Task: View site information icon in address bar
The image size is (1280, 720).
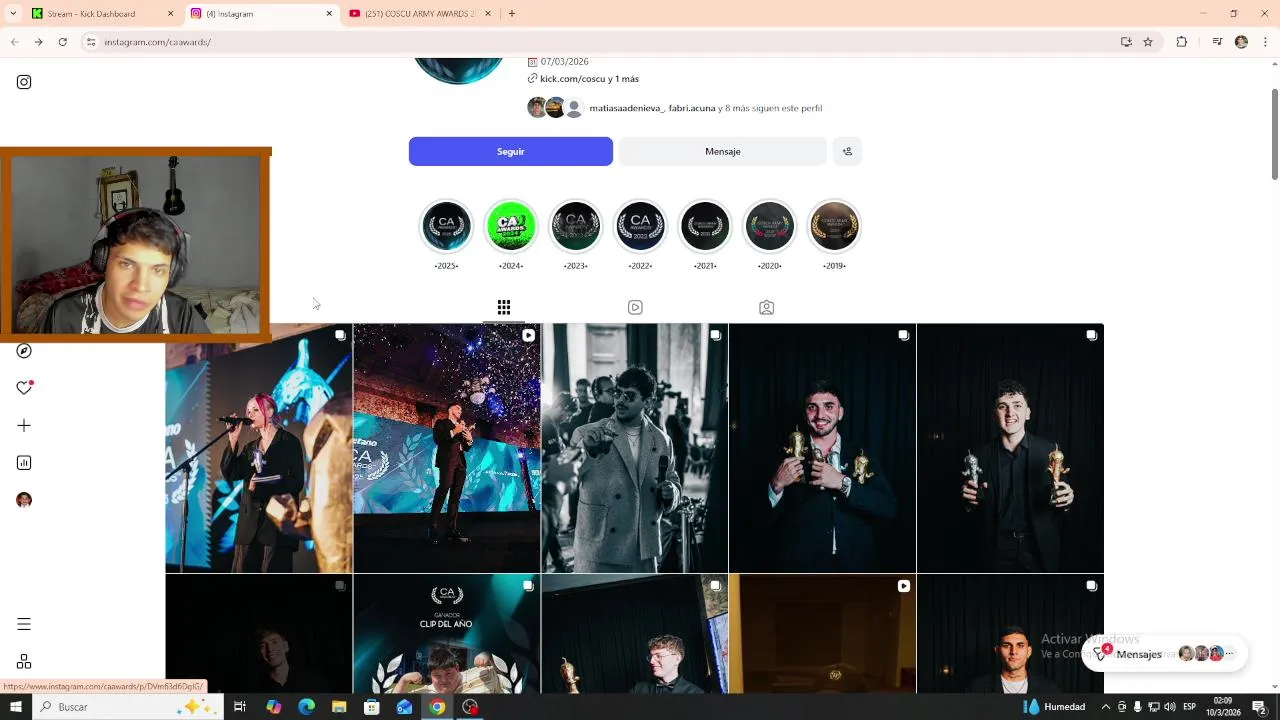Action: pos(90,42)
